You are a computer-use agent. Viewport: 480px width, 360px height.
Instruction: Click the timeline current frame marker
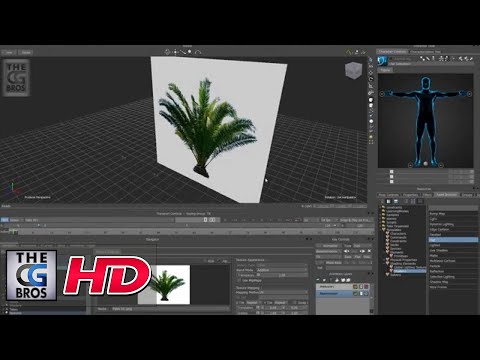click(13, 231)
